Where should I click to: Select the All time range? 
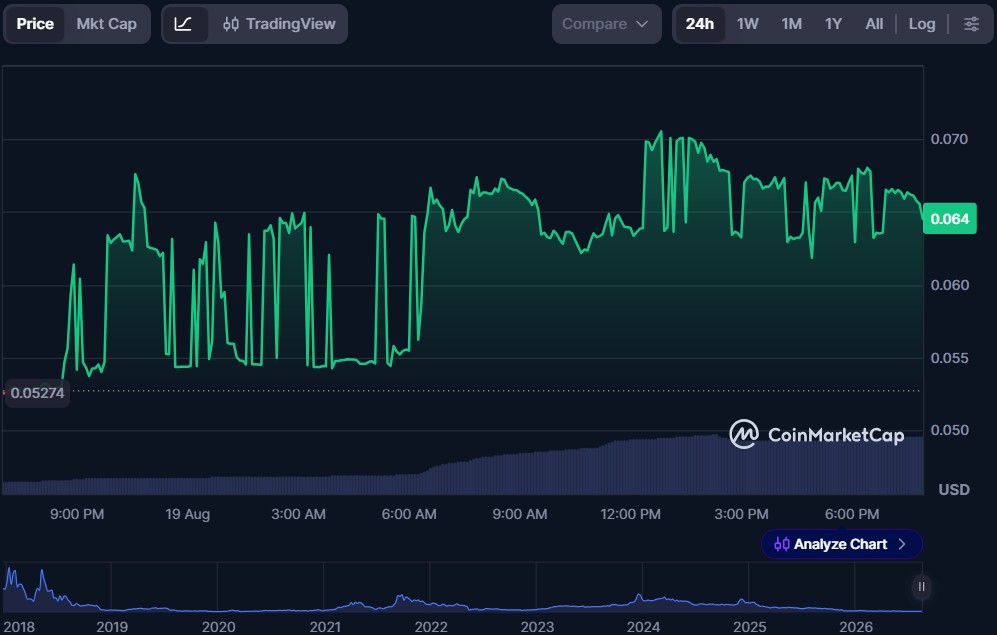tap(874, 24)
